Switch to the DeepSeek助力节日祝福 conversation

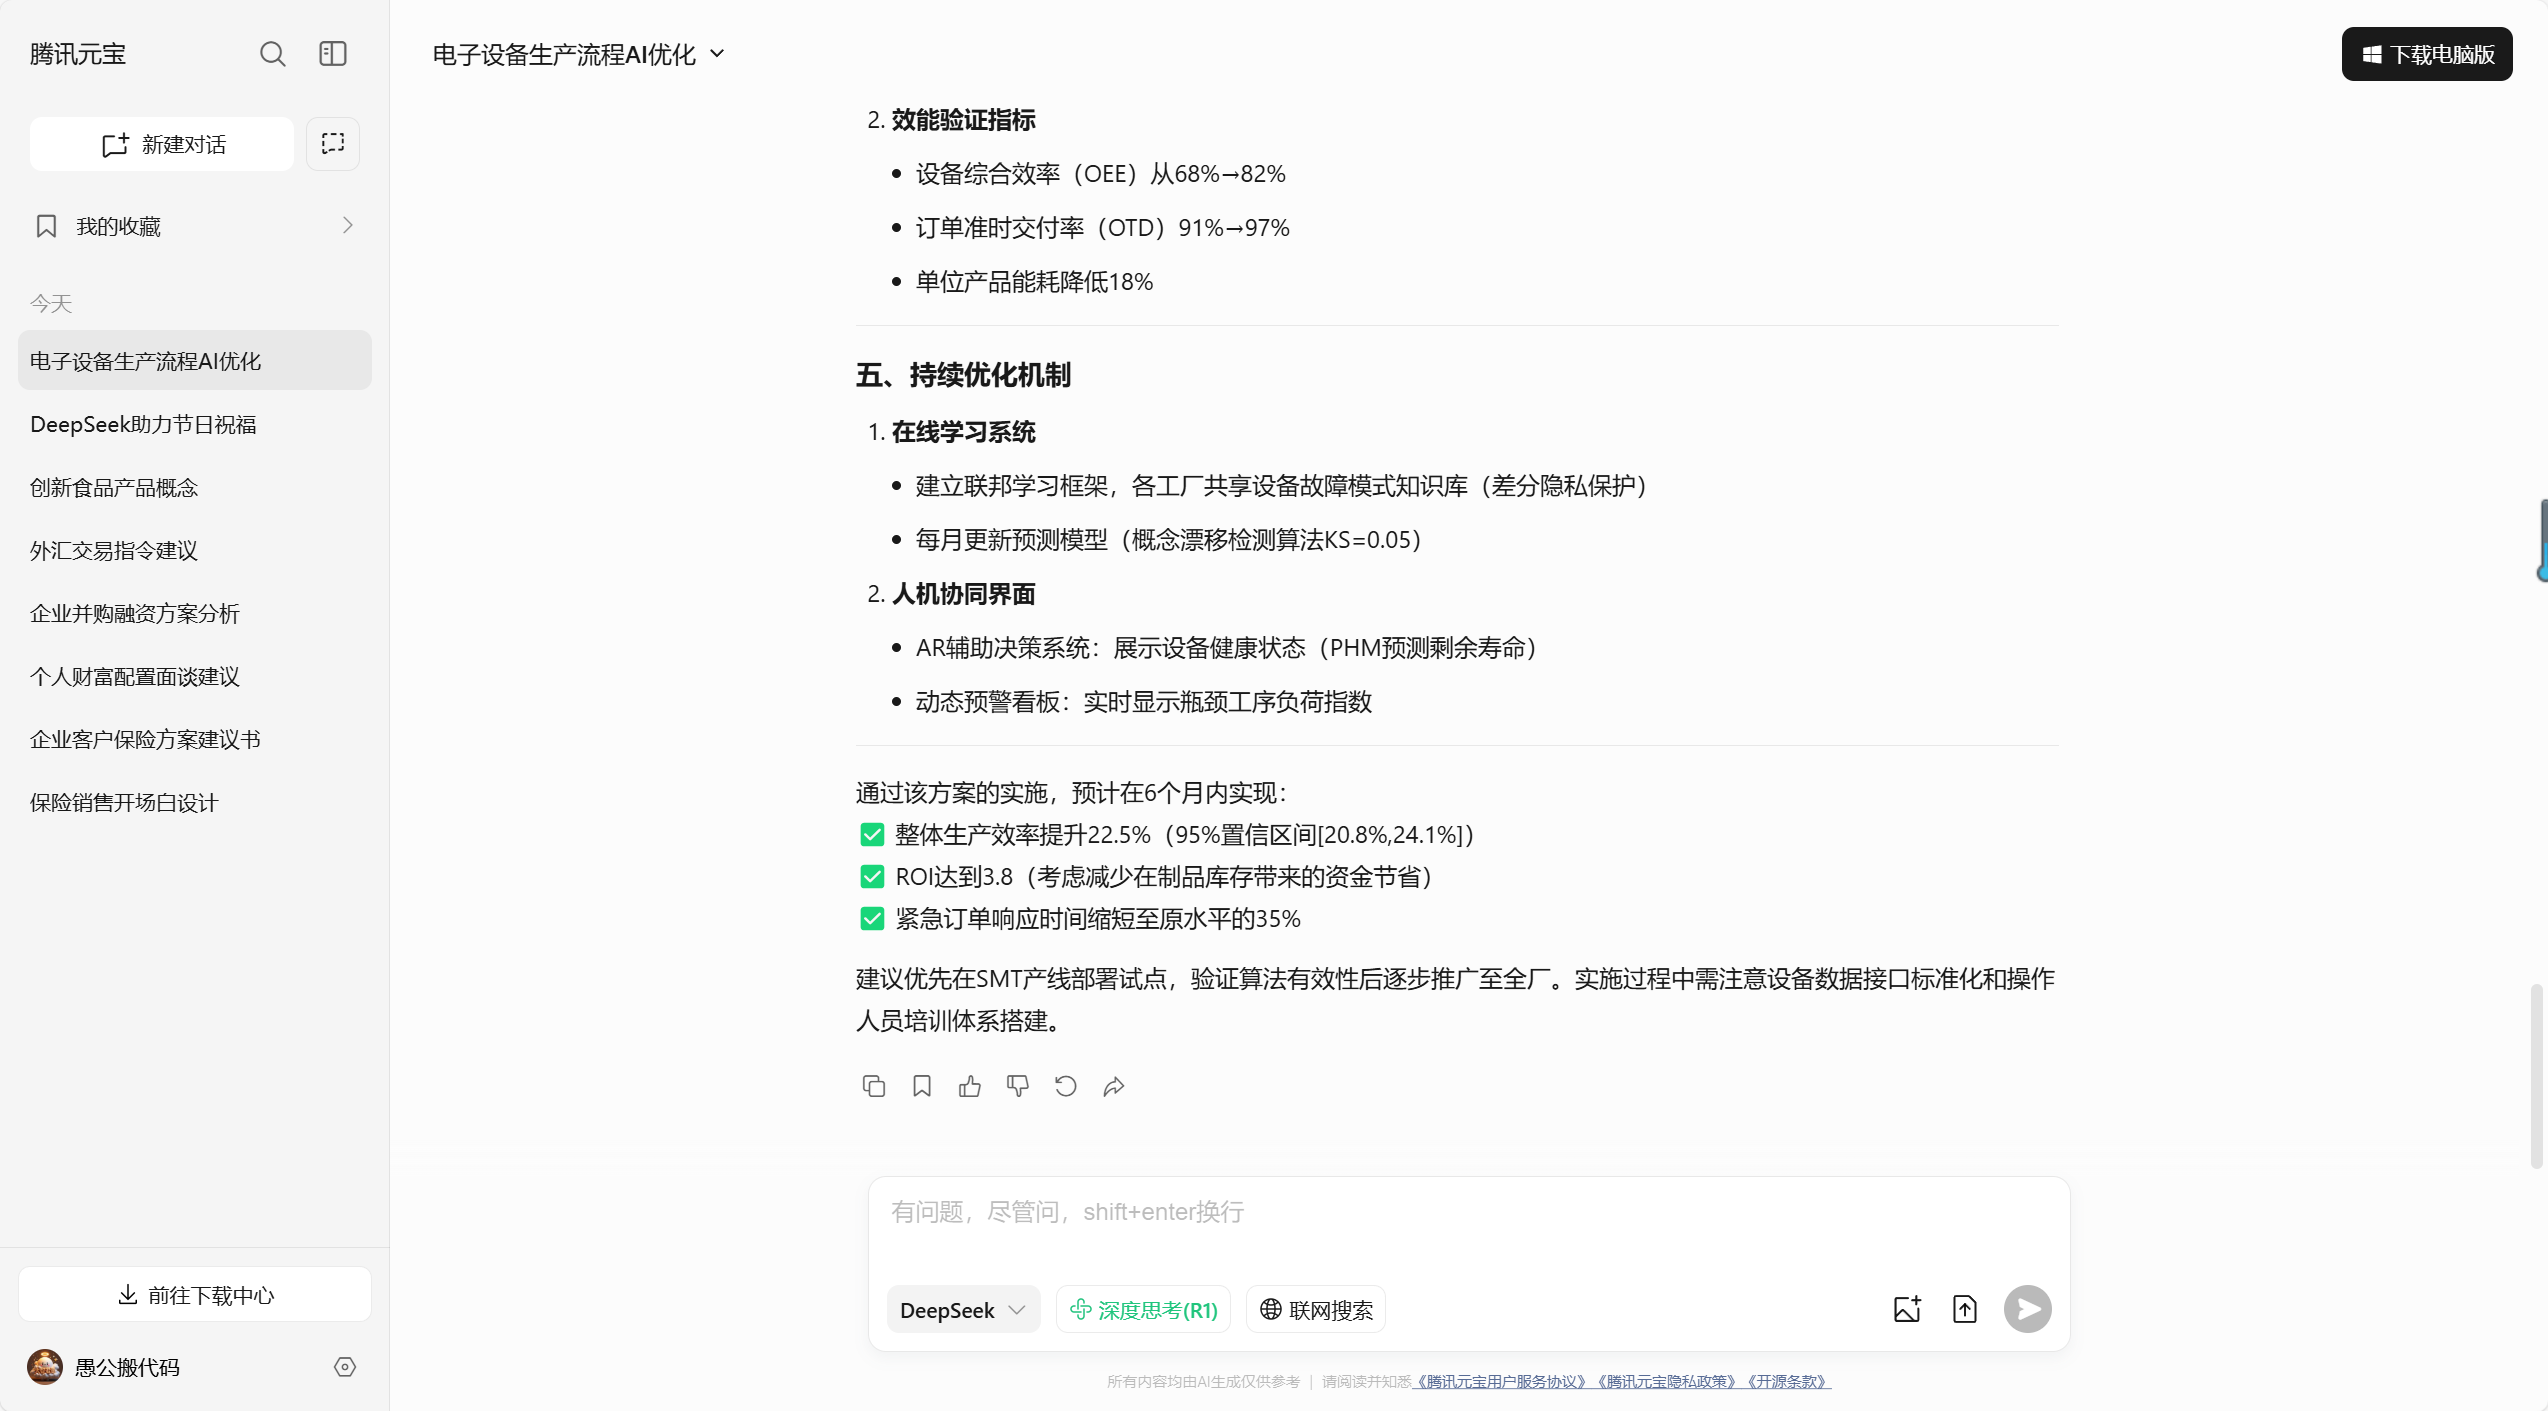click(x=143, y=424)
